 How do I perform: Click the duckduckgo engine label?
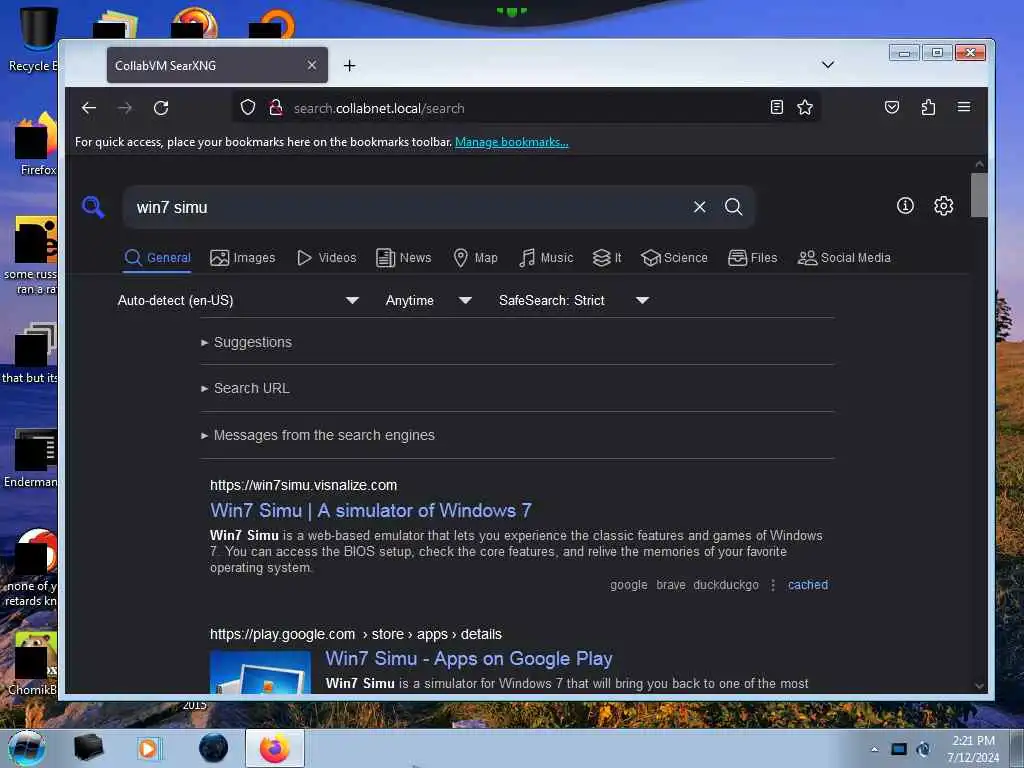(x=726, y=584)
